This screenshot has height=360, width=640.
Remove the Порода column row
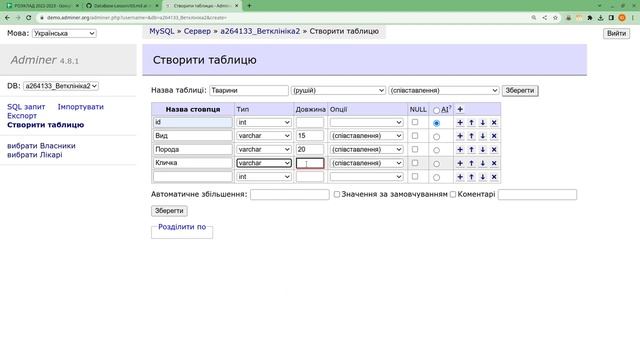point(494,149)
